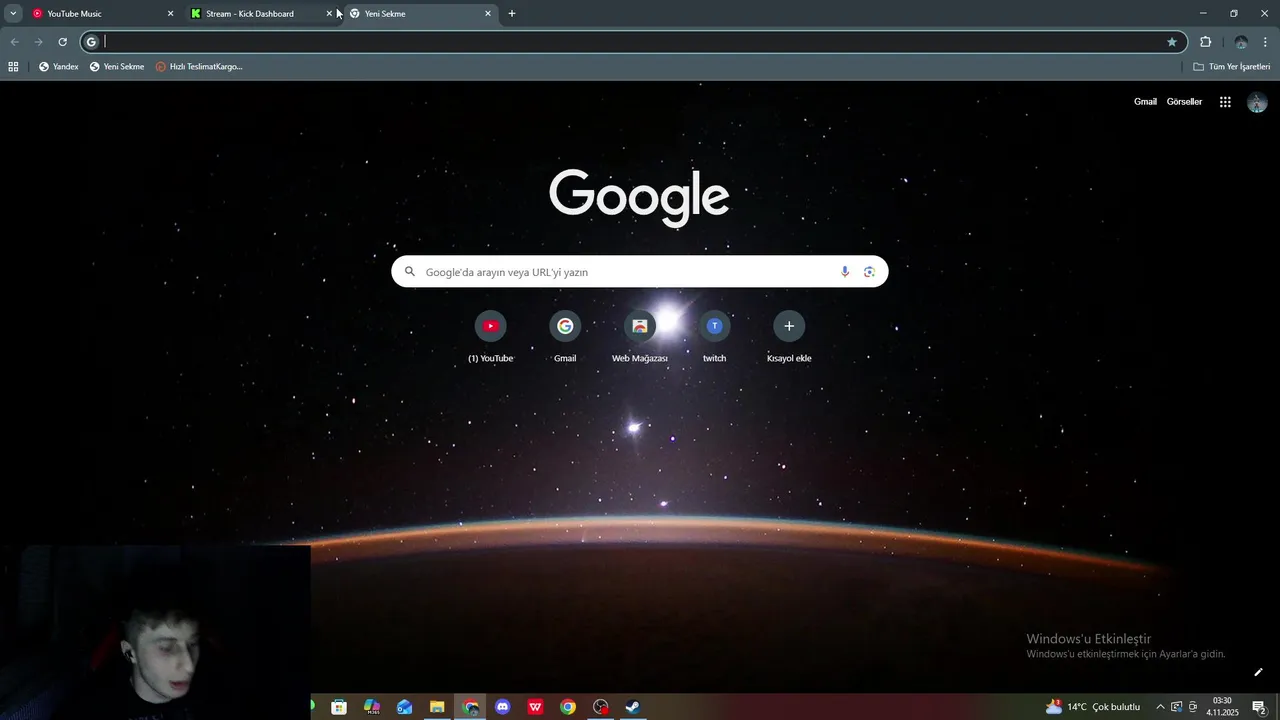
Task: Open File Explorer in taskbar
Action: point(437,707)
